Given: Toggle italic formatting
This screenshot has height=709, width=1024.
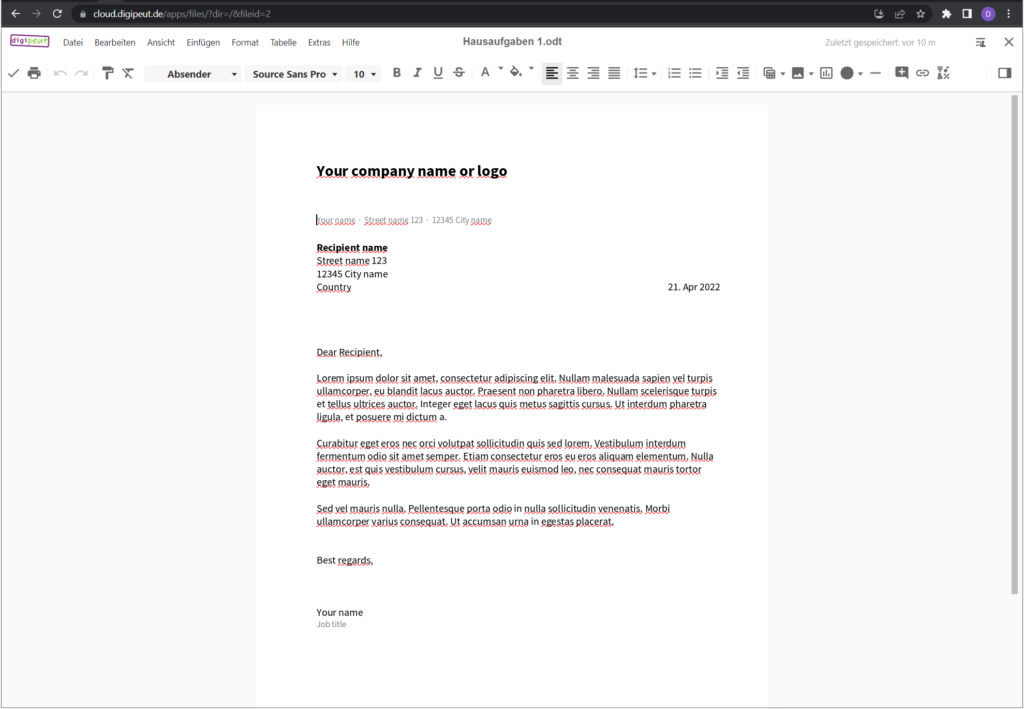Looking at the screenshot, I should coord(417,72).
